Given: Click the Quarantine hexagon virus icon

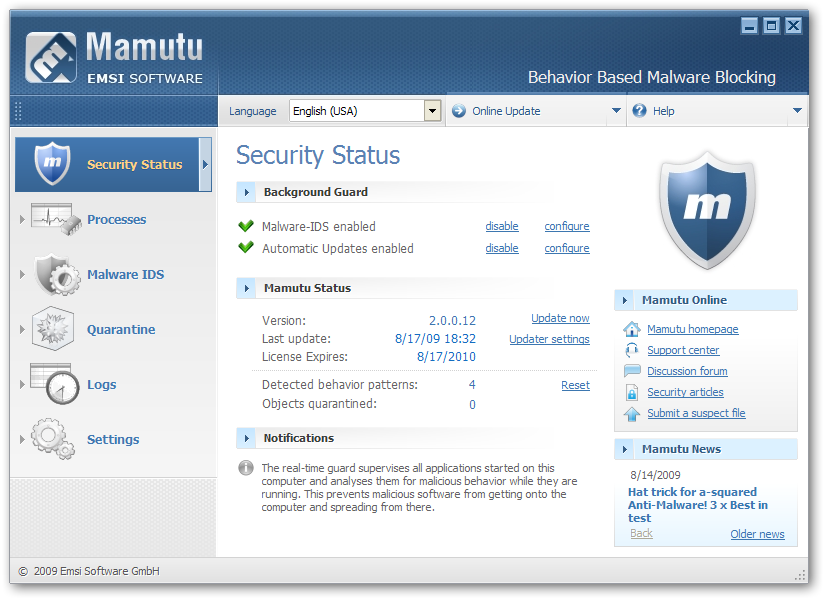Looking at the screenshot, I should (52, 329).
